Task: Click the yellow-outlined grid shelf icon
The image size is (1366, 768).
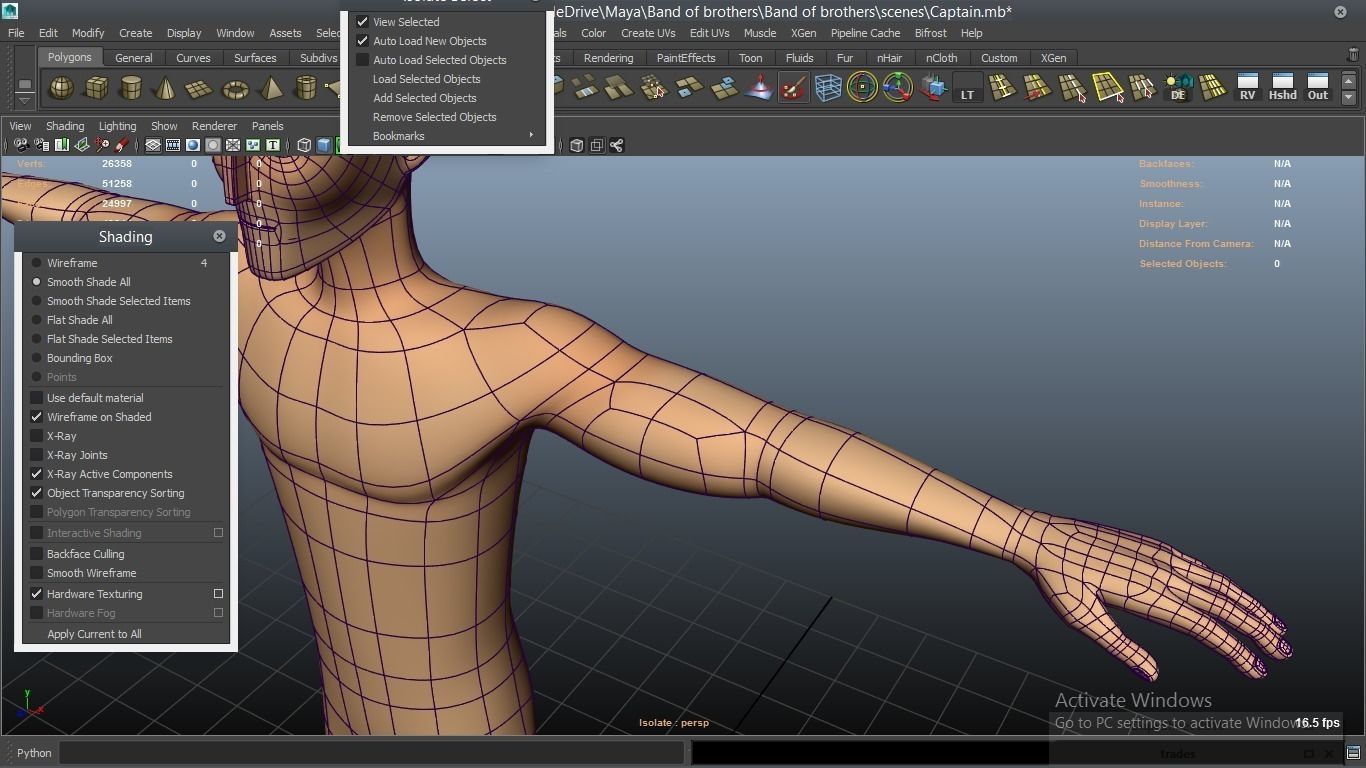Action: point(1108,88)
